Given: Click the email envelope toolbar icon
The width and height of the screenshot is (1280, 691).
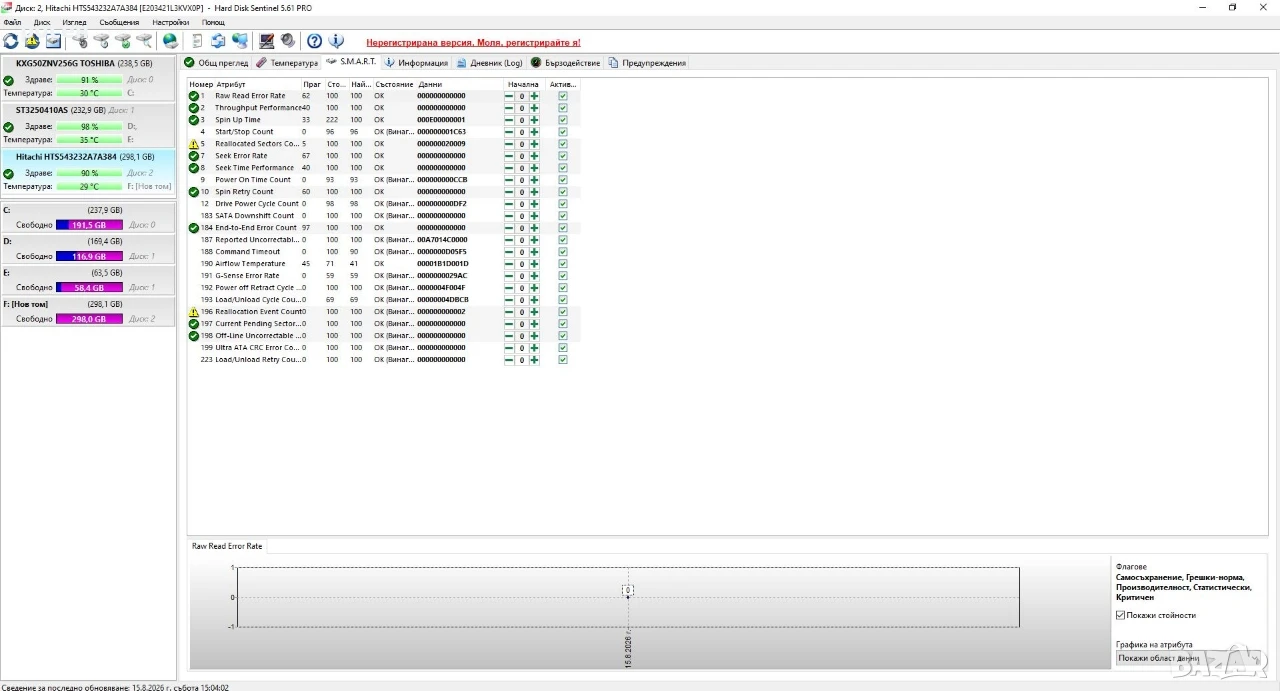Looking at the screenshot, I should [x=53, y=41].
